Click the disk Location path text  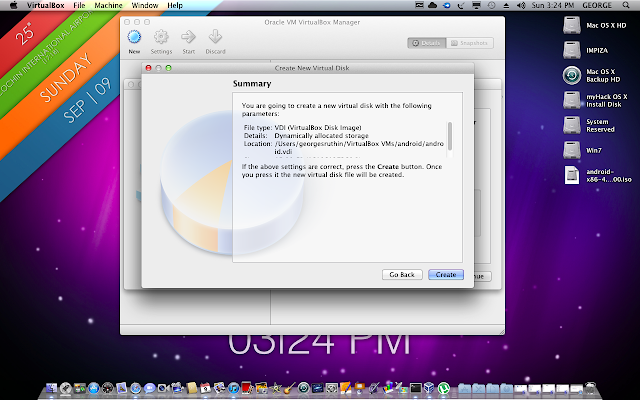click(x=359, y=148)
